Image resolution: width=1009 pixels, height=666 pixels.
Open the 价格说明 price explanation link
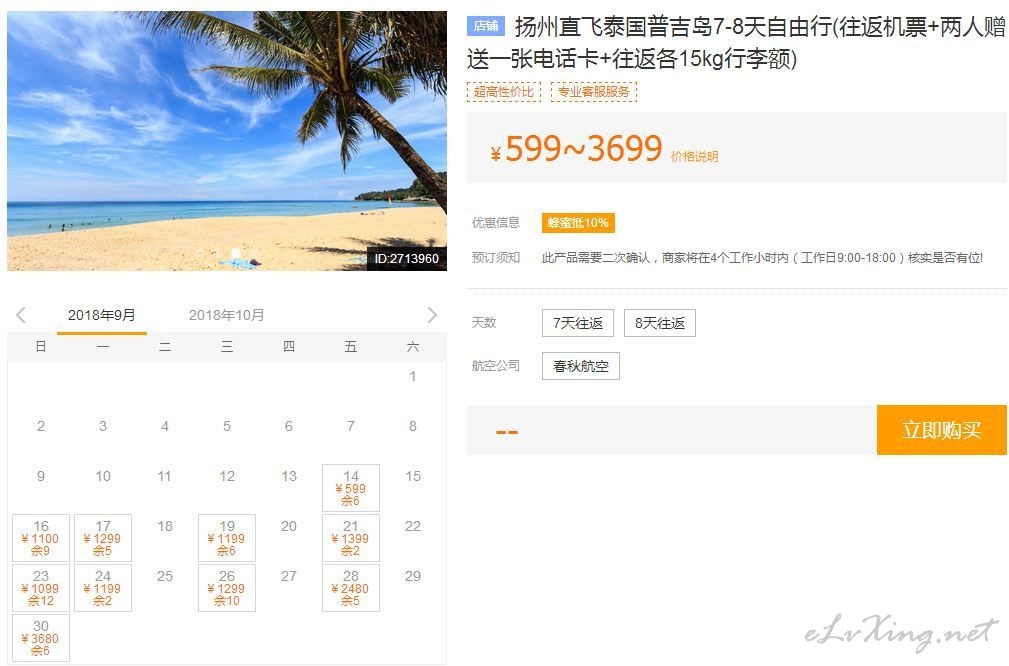pos(694,156)
